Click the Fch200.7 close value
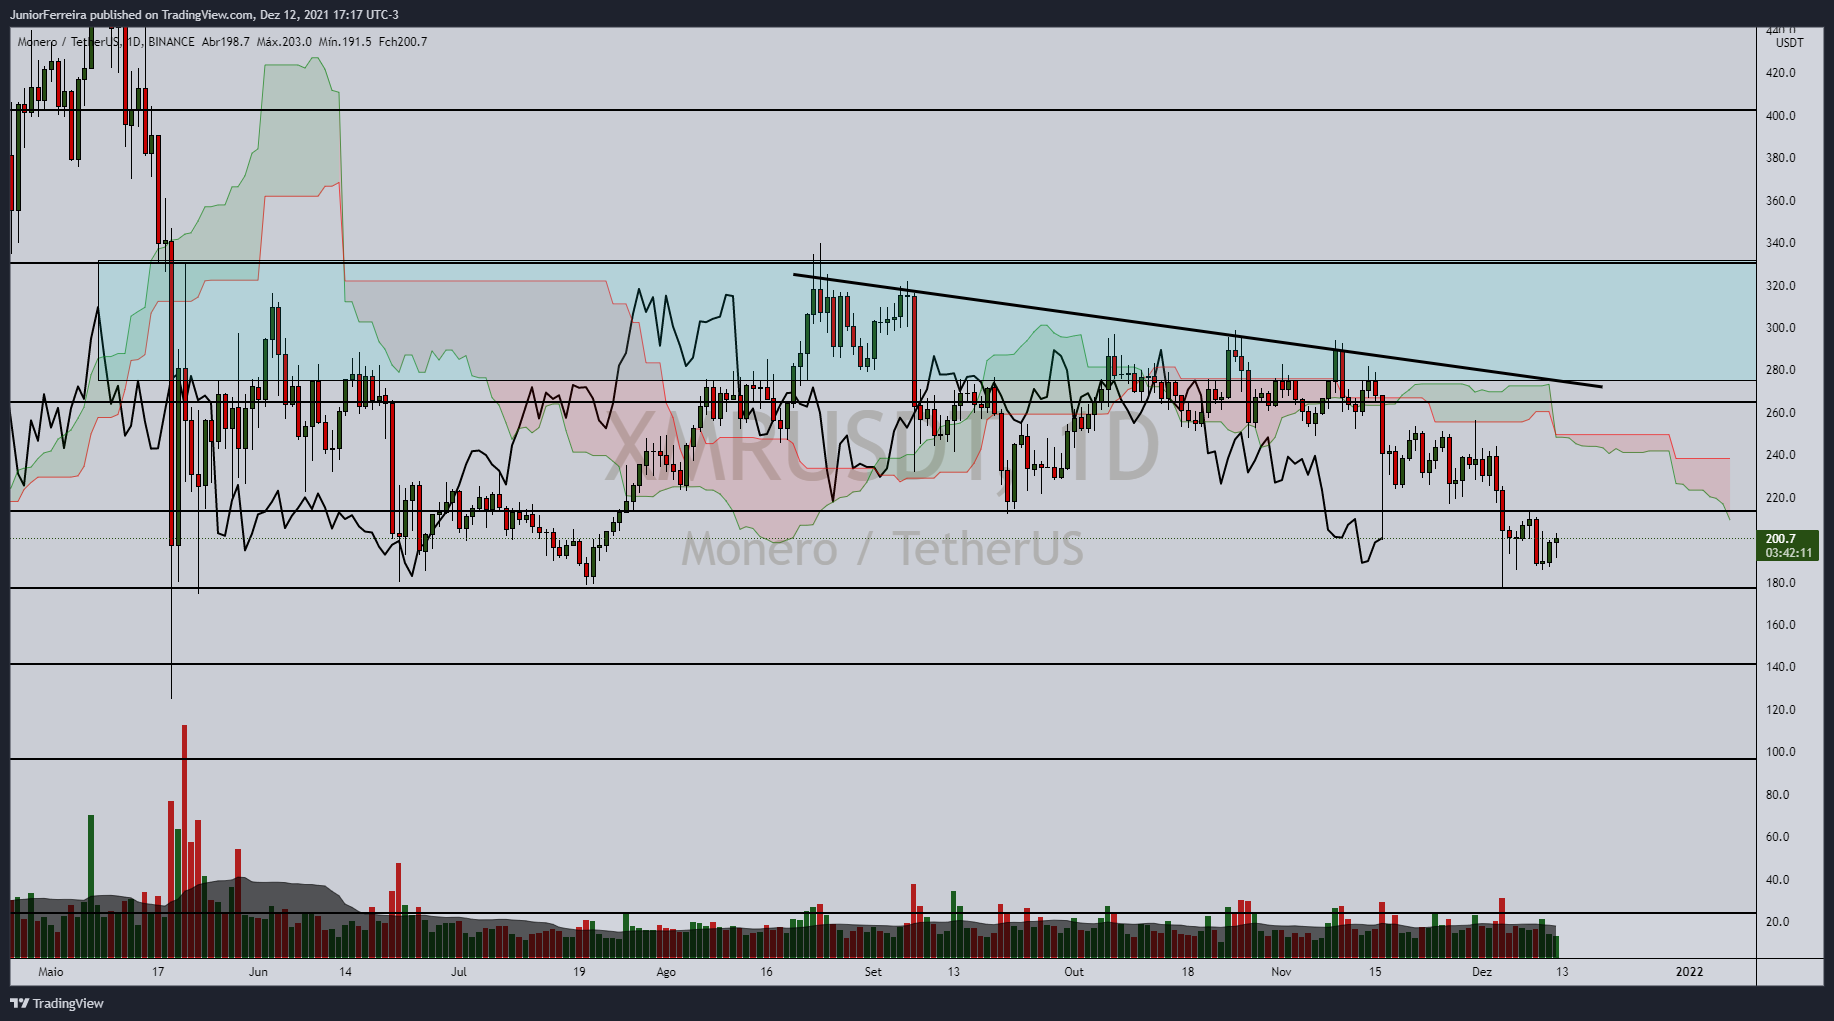This screenshot has height=1021, width=1834. pos(403,42)
